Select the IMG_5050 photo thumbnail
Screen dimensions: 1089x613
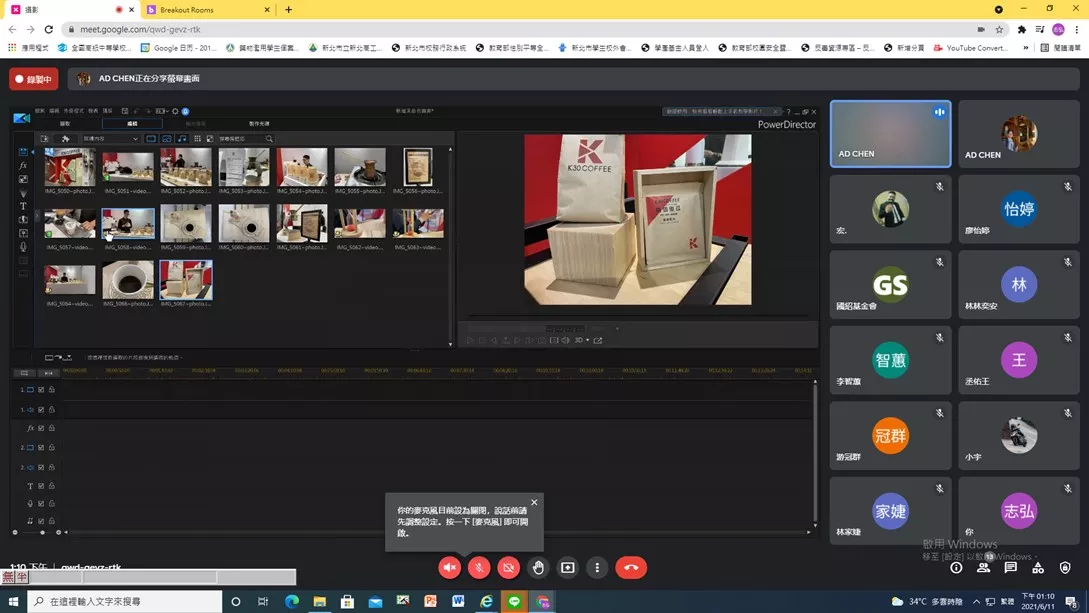69,169
